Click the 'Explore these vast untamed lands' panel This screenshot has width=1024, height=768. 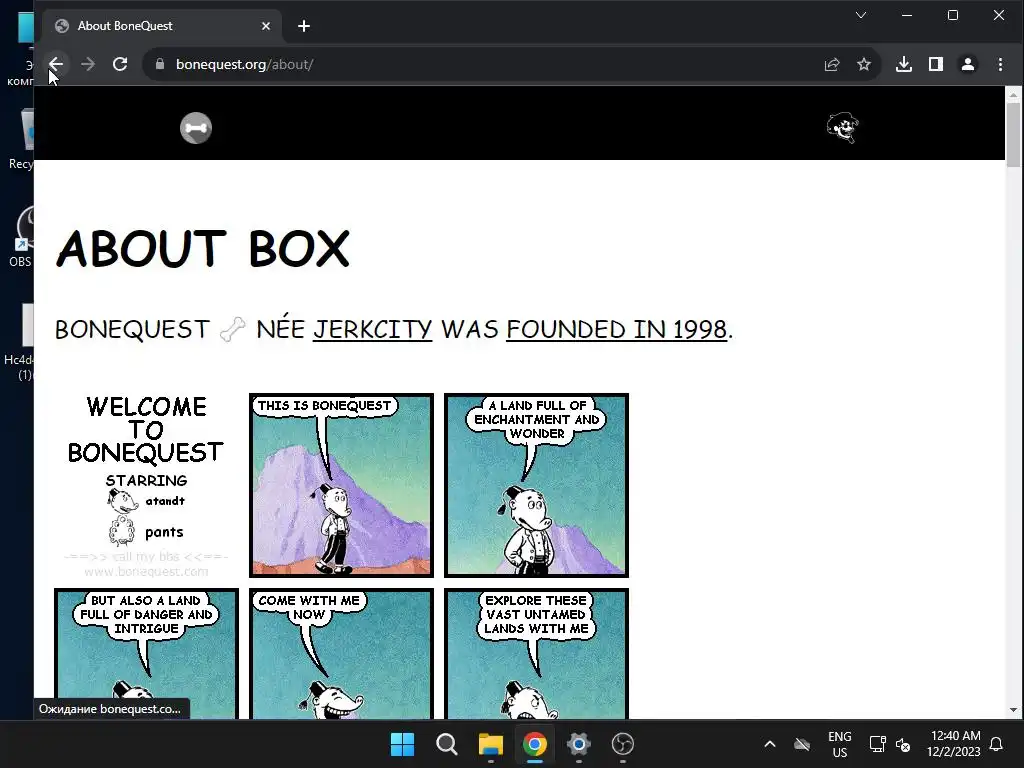[536, 654]
